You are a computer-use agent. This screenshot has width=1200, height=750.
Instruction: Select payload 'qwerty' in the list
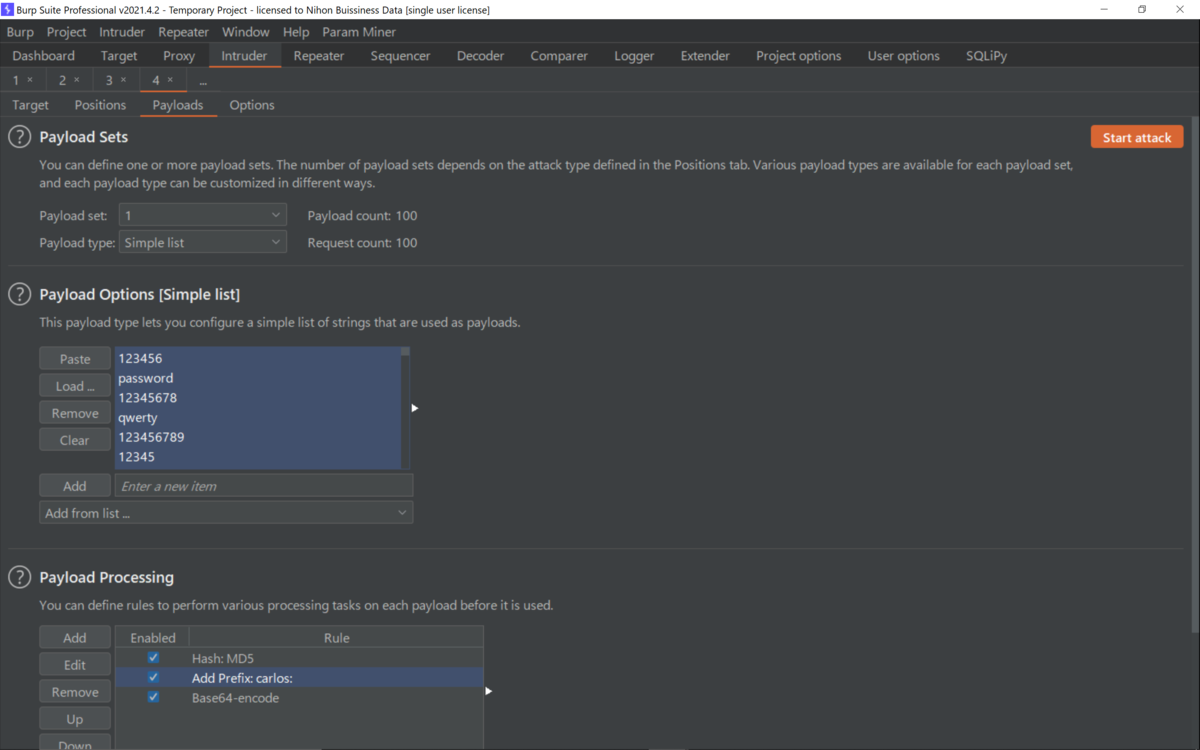coord(258,418)
